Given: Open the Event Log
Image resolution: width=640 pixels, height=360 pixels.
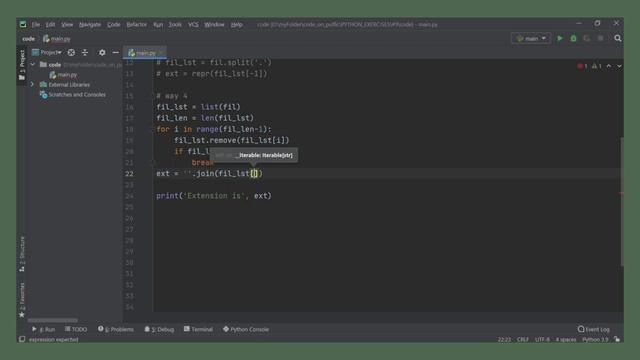Looking at the screenshot, I should click(x=594, y=329).
